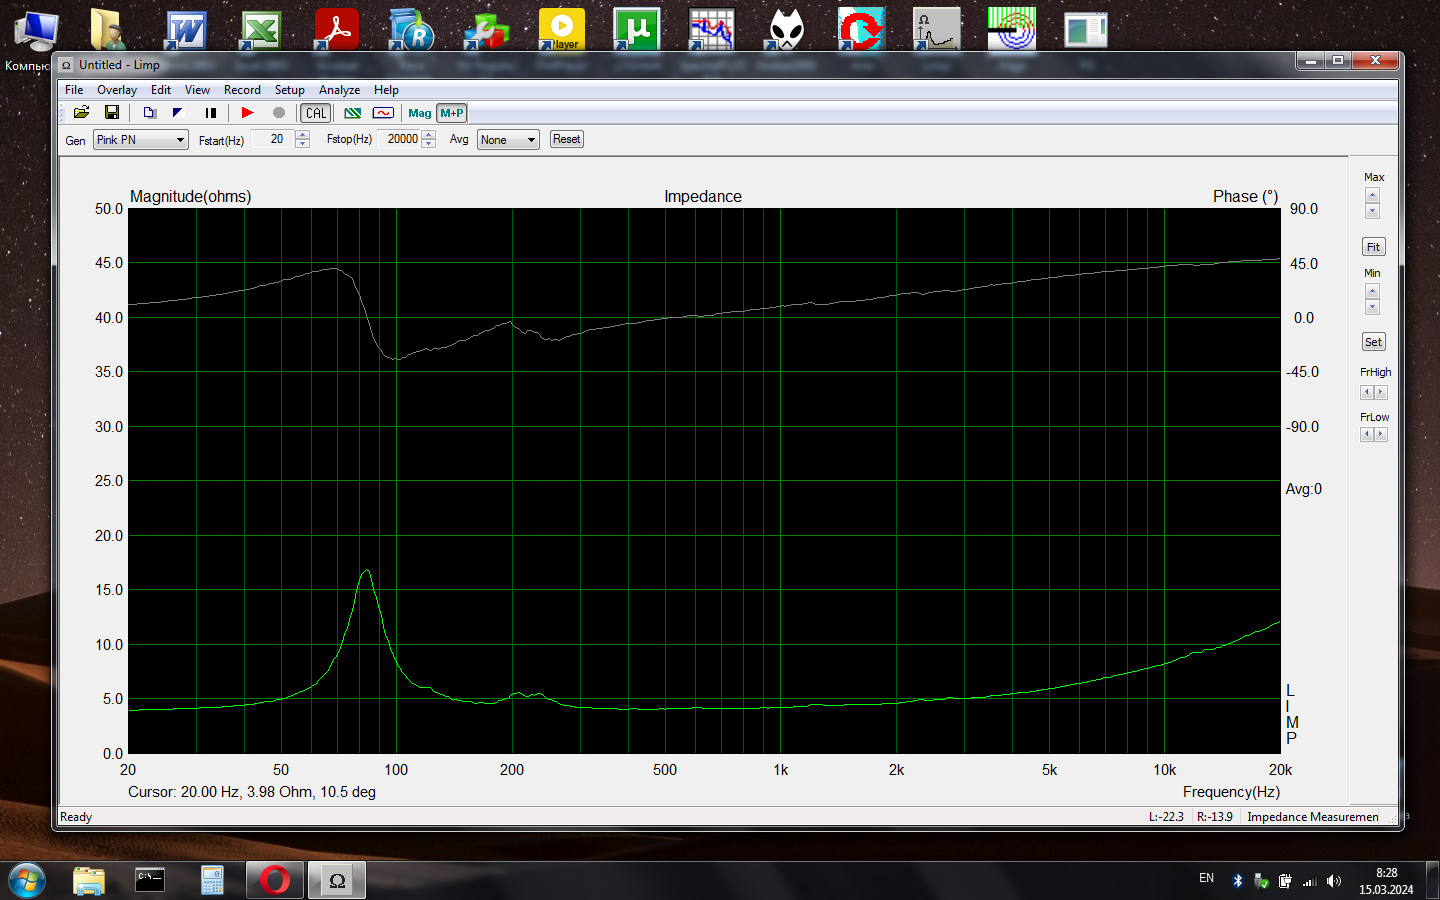Click the green overlay icon in the toolbar
This screenshot has width=1440, height=900.
[x=353, y=113]
